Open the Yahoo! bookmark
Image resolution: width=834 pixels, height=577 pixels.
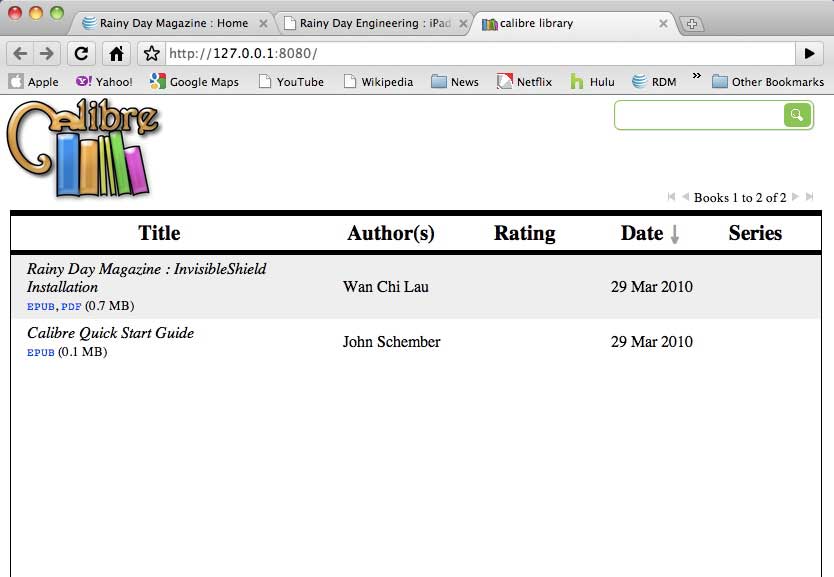click(x=104, y=82)
